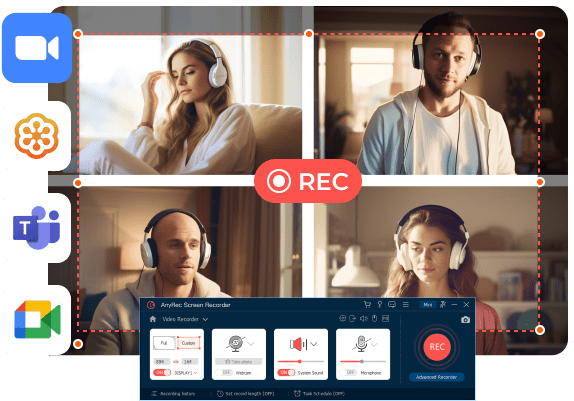Image resolution: width=574 pixels, height=401 pixels.
Task: Click the crossed-out webcam icon
Action: click(235, 343)
